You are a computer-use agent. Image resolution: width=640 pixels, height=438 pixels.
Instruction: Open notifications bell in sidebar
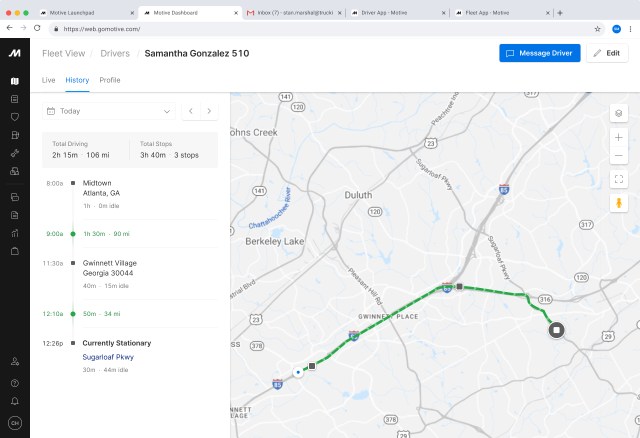15,401
